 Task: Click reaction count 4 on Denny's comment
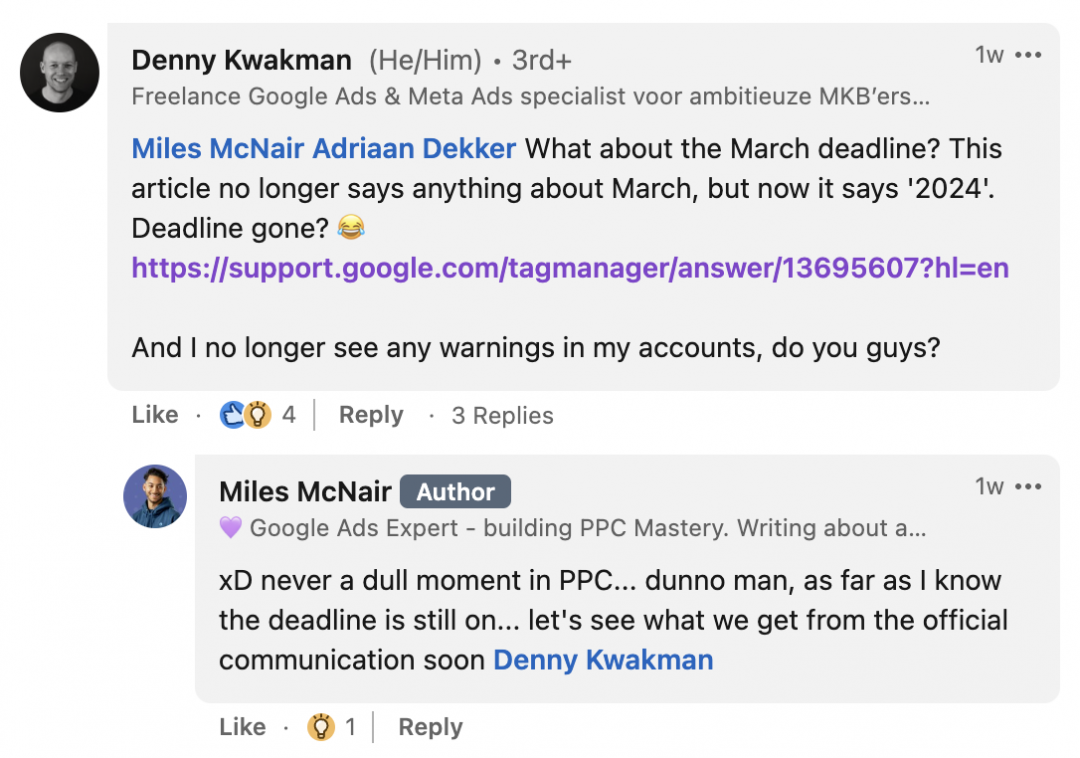(289, 414)
